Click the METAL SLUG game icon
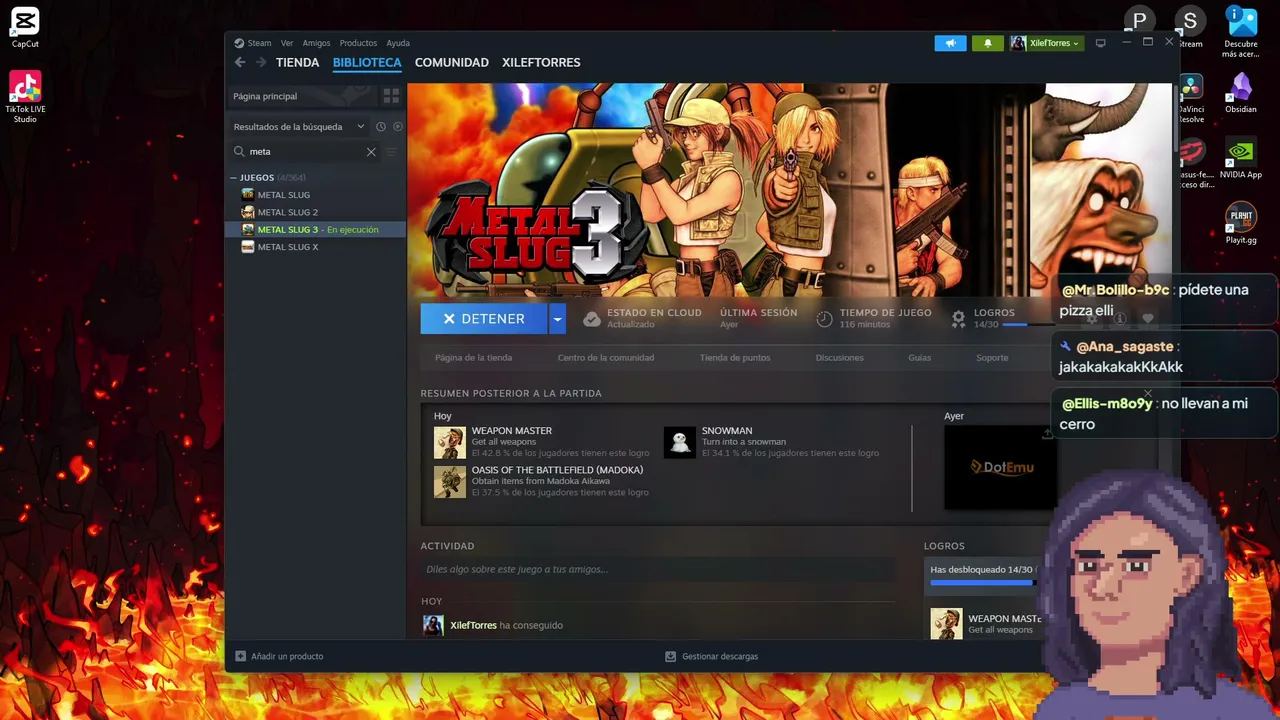 (x=248, y=195)
